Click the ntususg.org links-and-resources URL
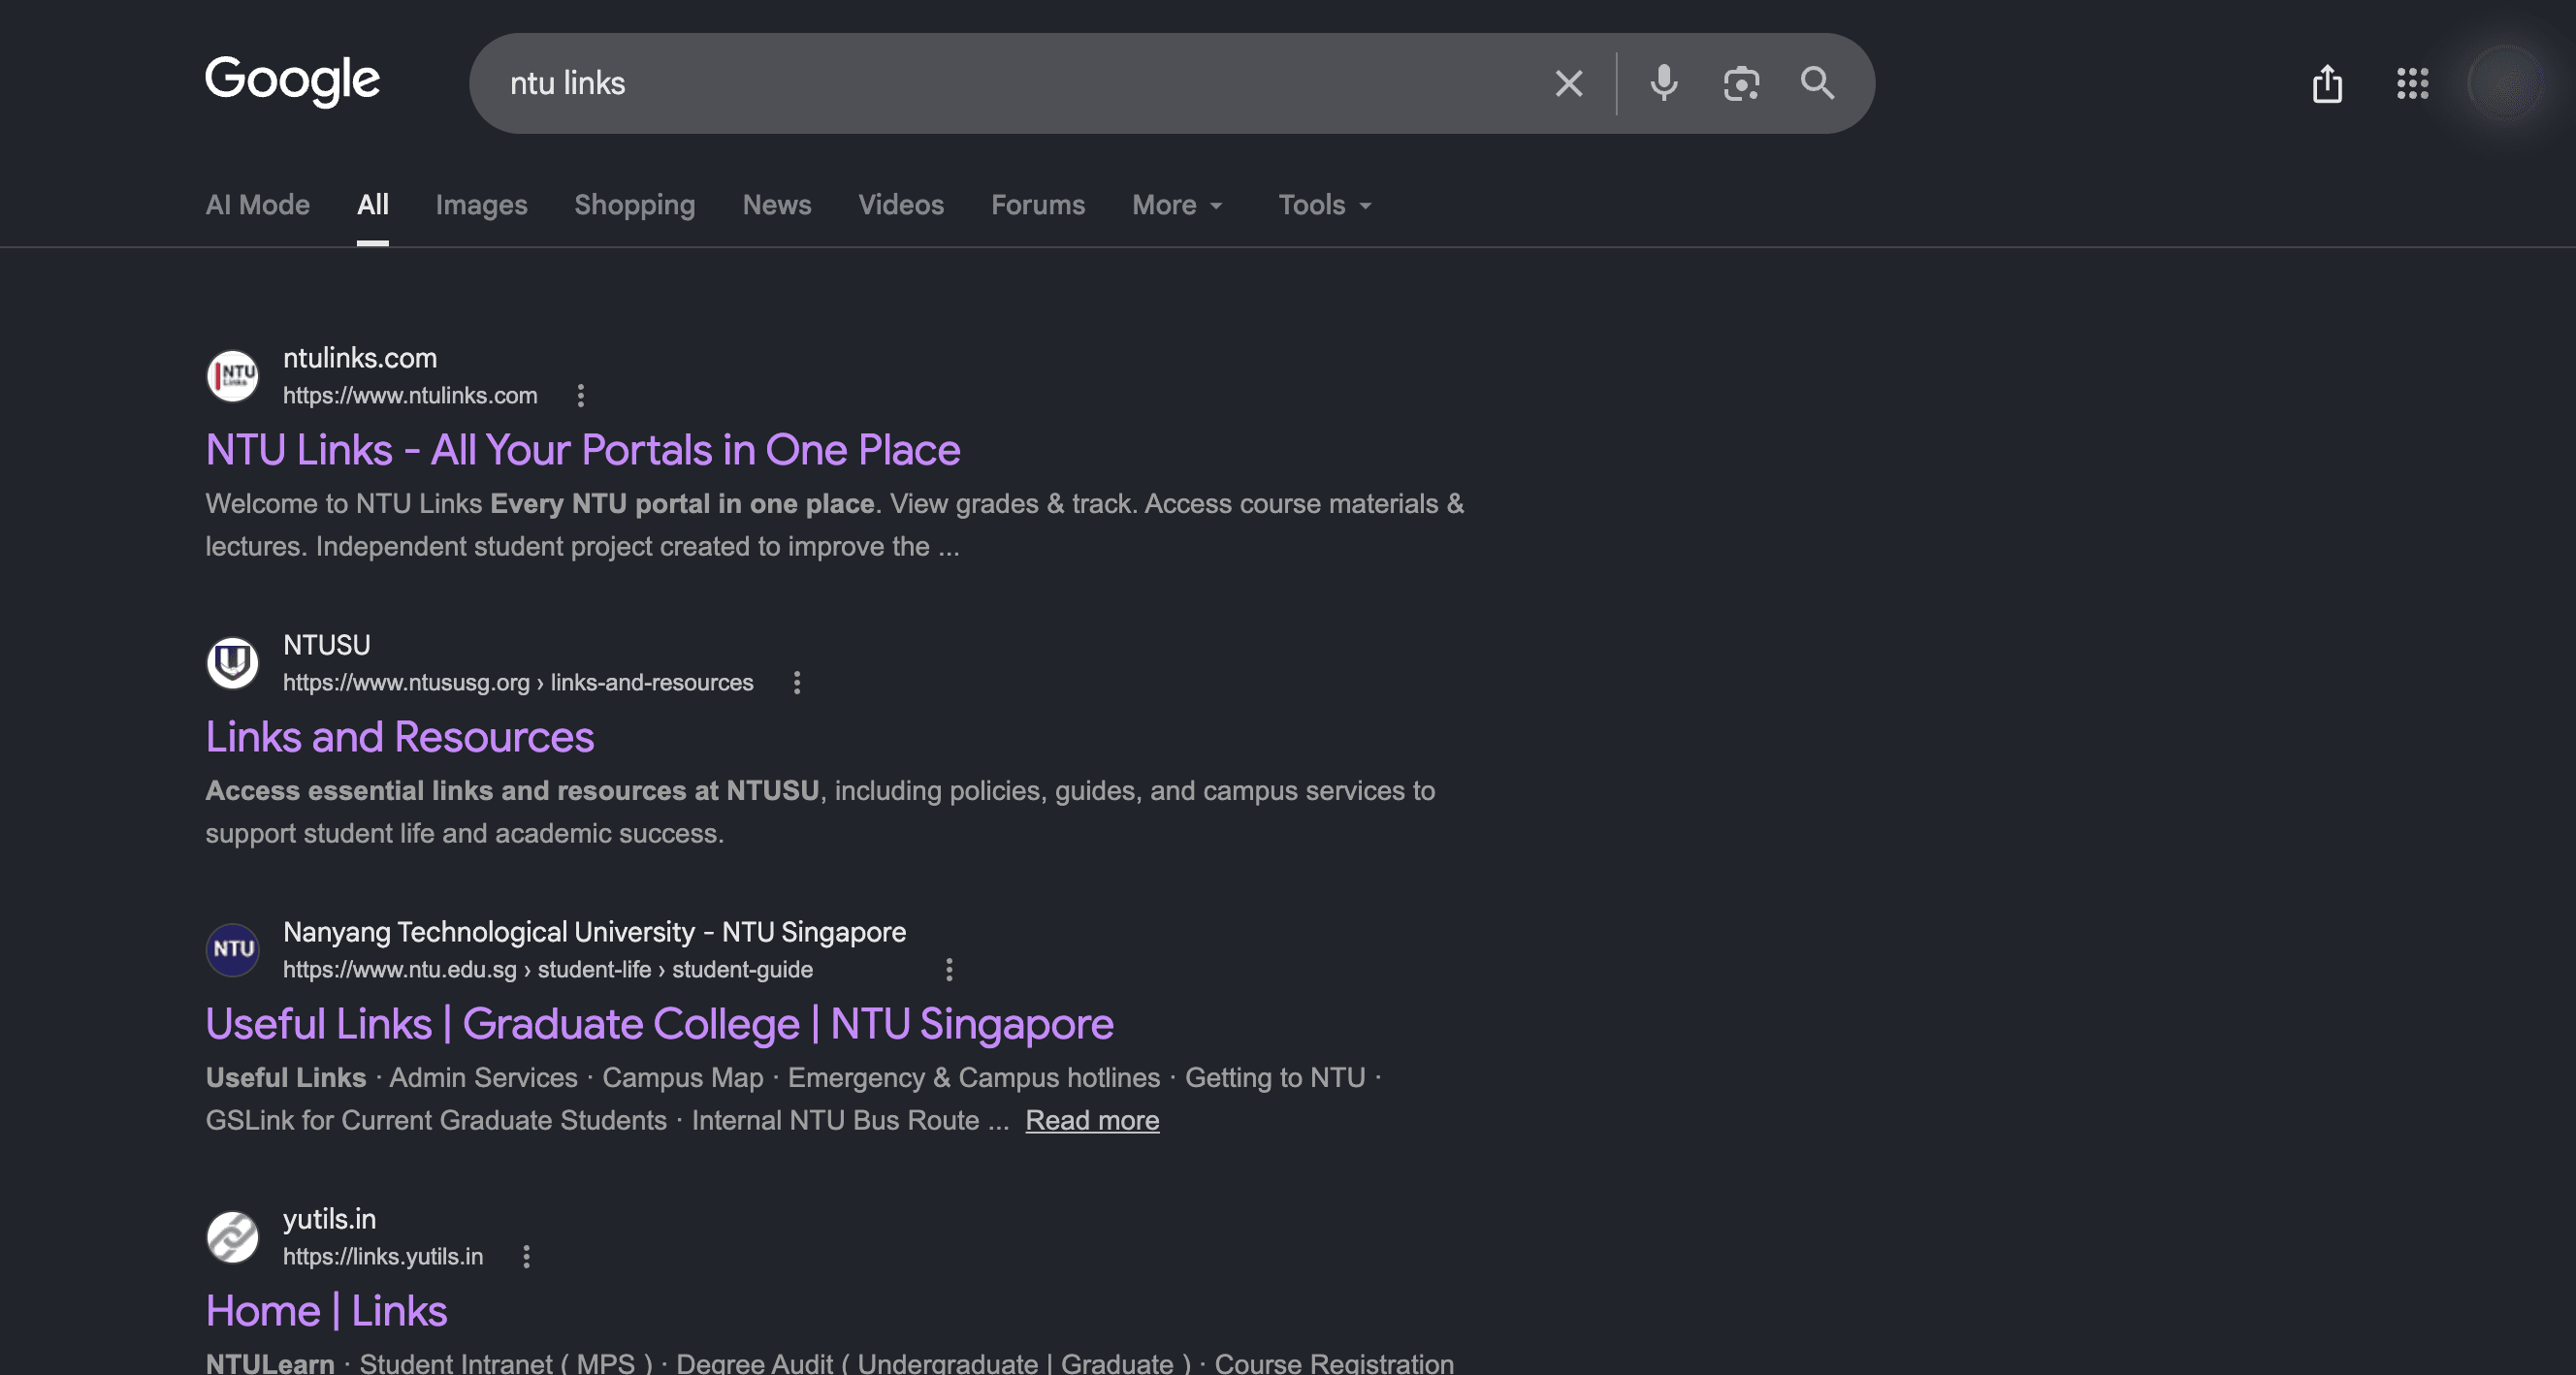Image resolution: width=2576 pixels, height=1375 pixels. [x=518, y=683]
